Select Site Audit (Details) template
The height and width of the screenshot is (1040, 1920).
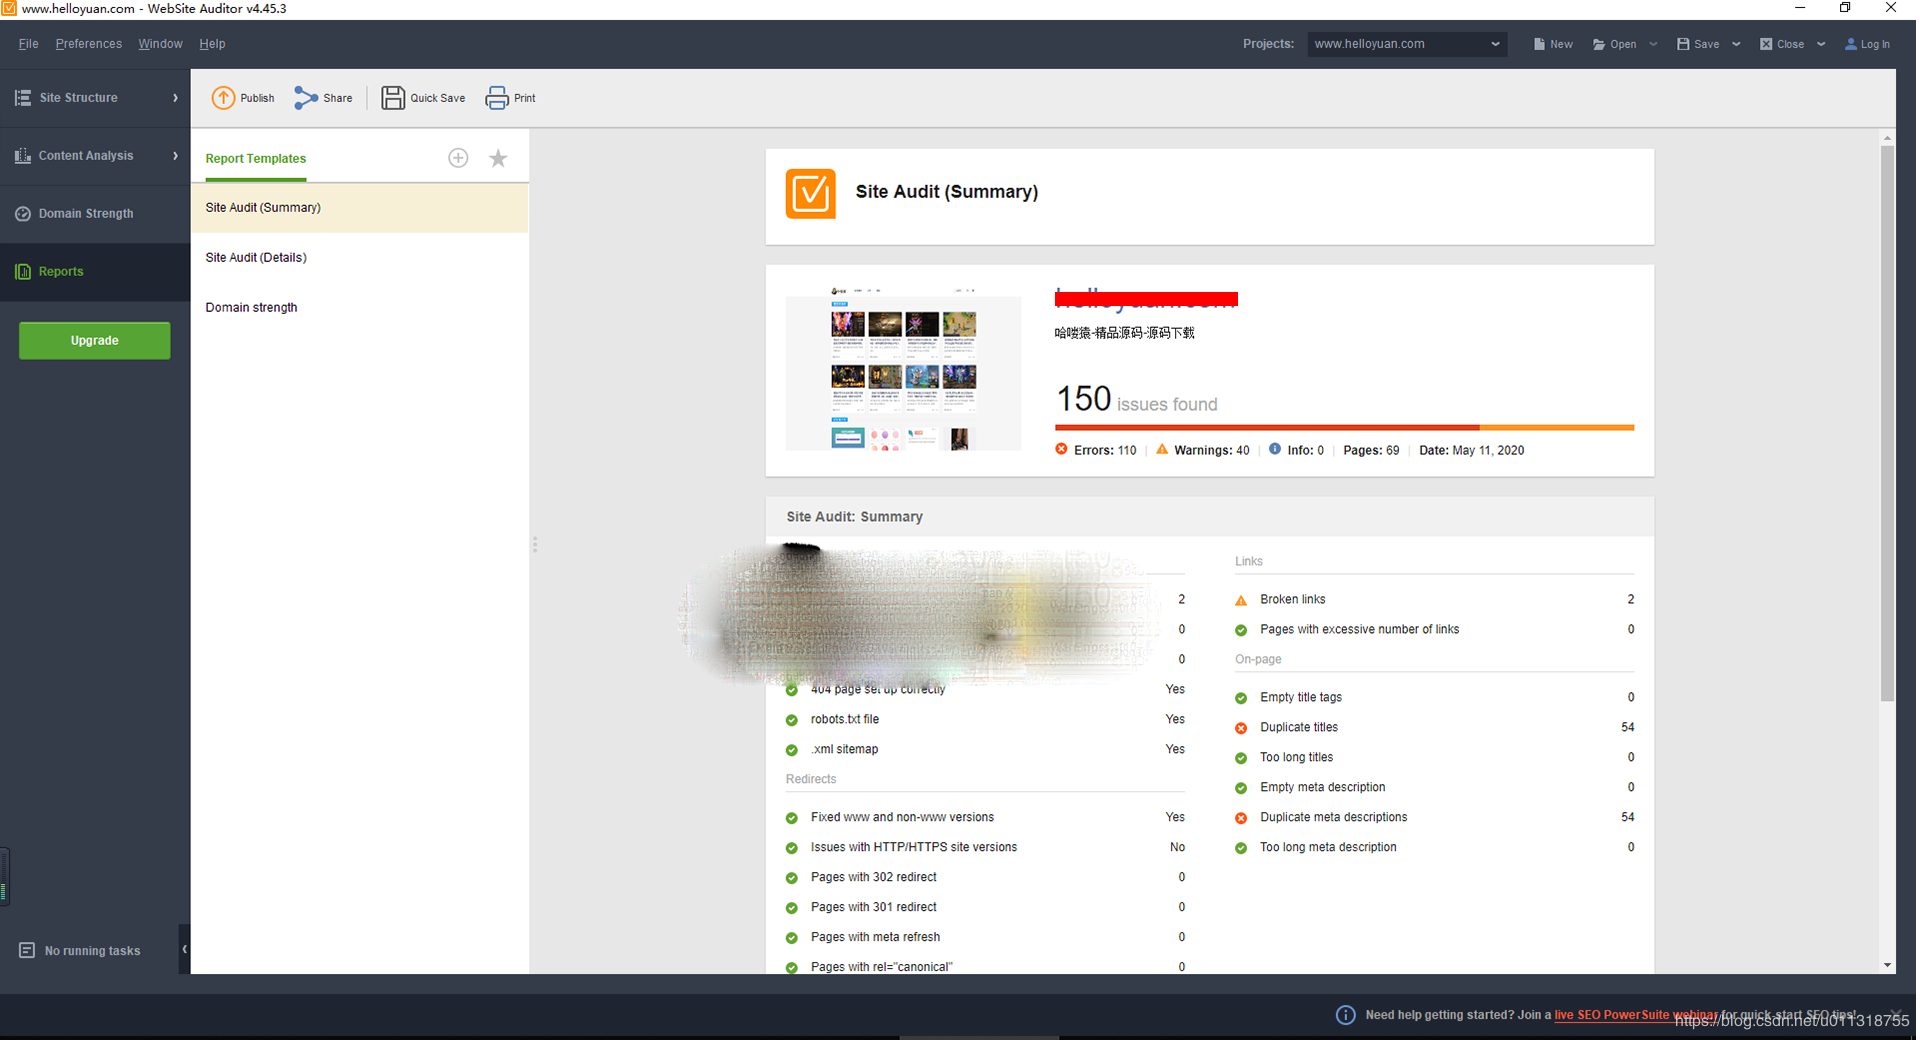[x=360, y=258]
